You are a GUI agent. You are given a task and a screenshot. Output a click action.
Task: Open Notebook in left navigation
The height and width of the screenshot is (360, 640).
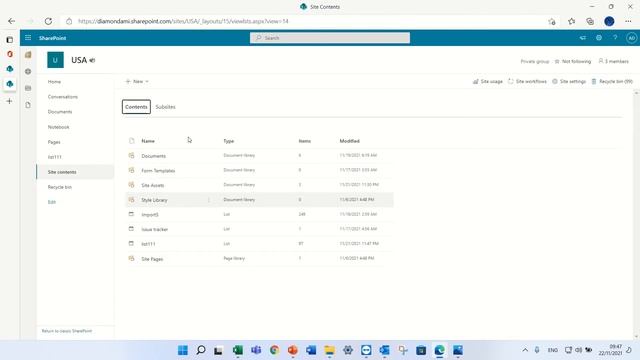tap(58, 127)
